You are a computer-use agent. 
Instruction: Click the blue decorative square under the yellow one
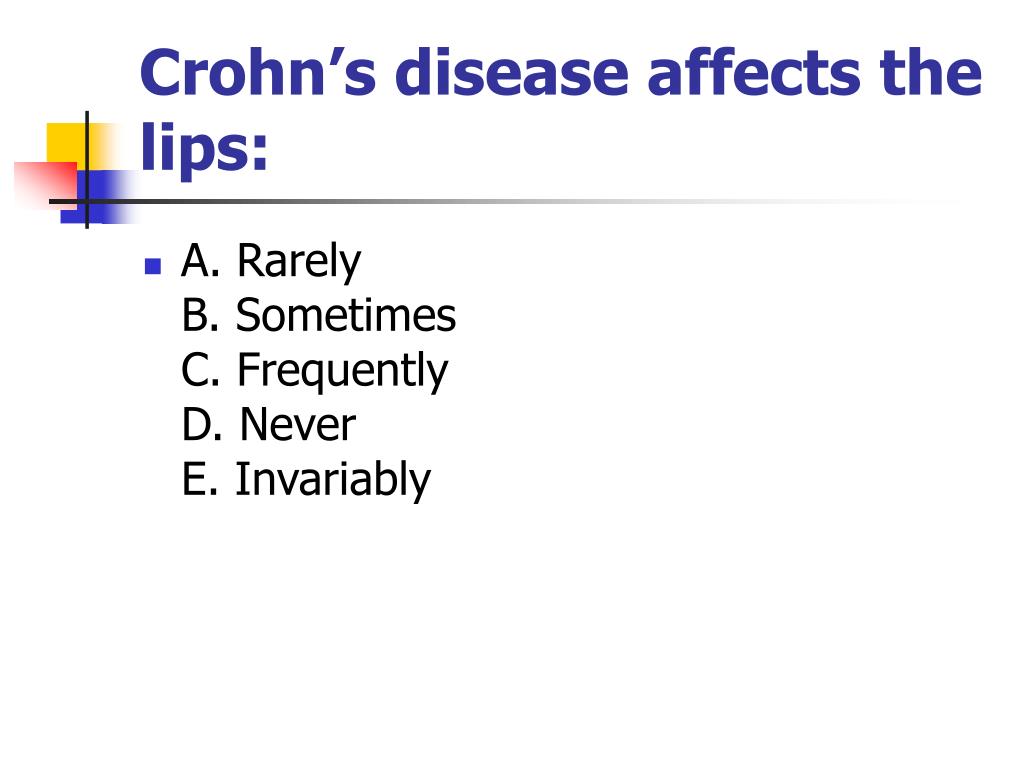(98, 197)
